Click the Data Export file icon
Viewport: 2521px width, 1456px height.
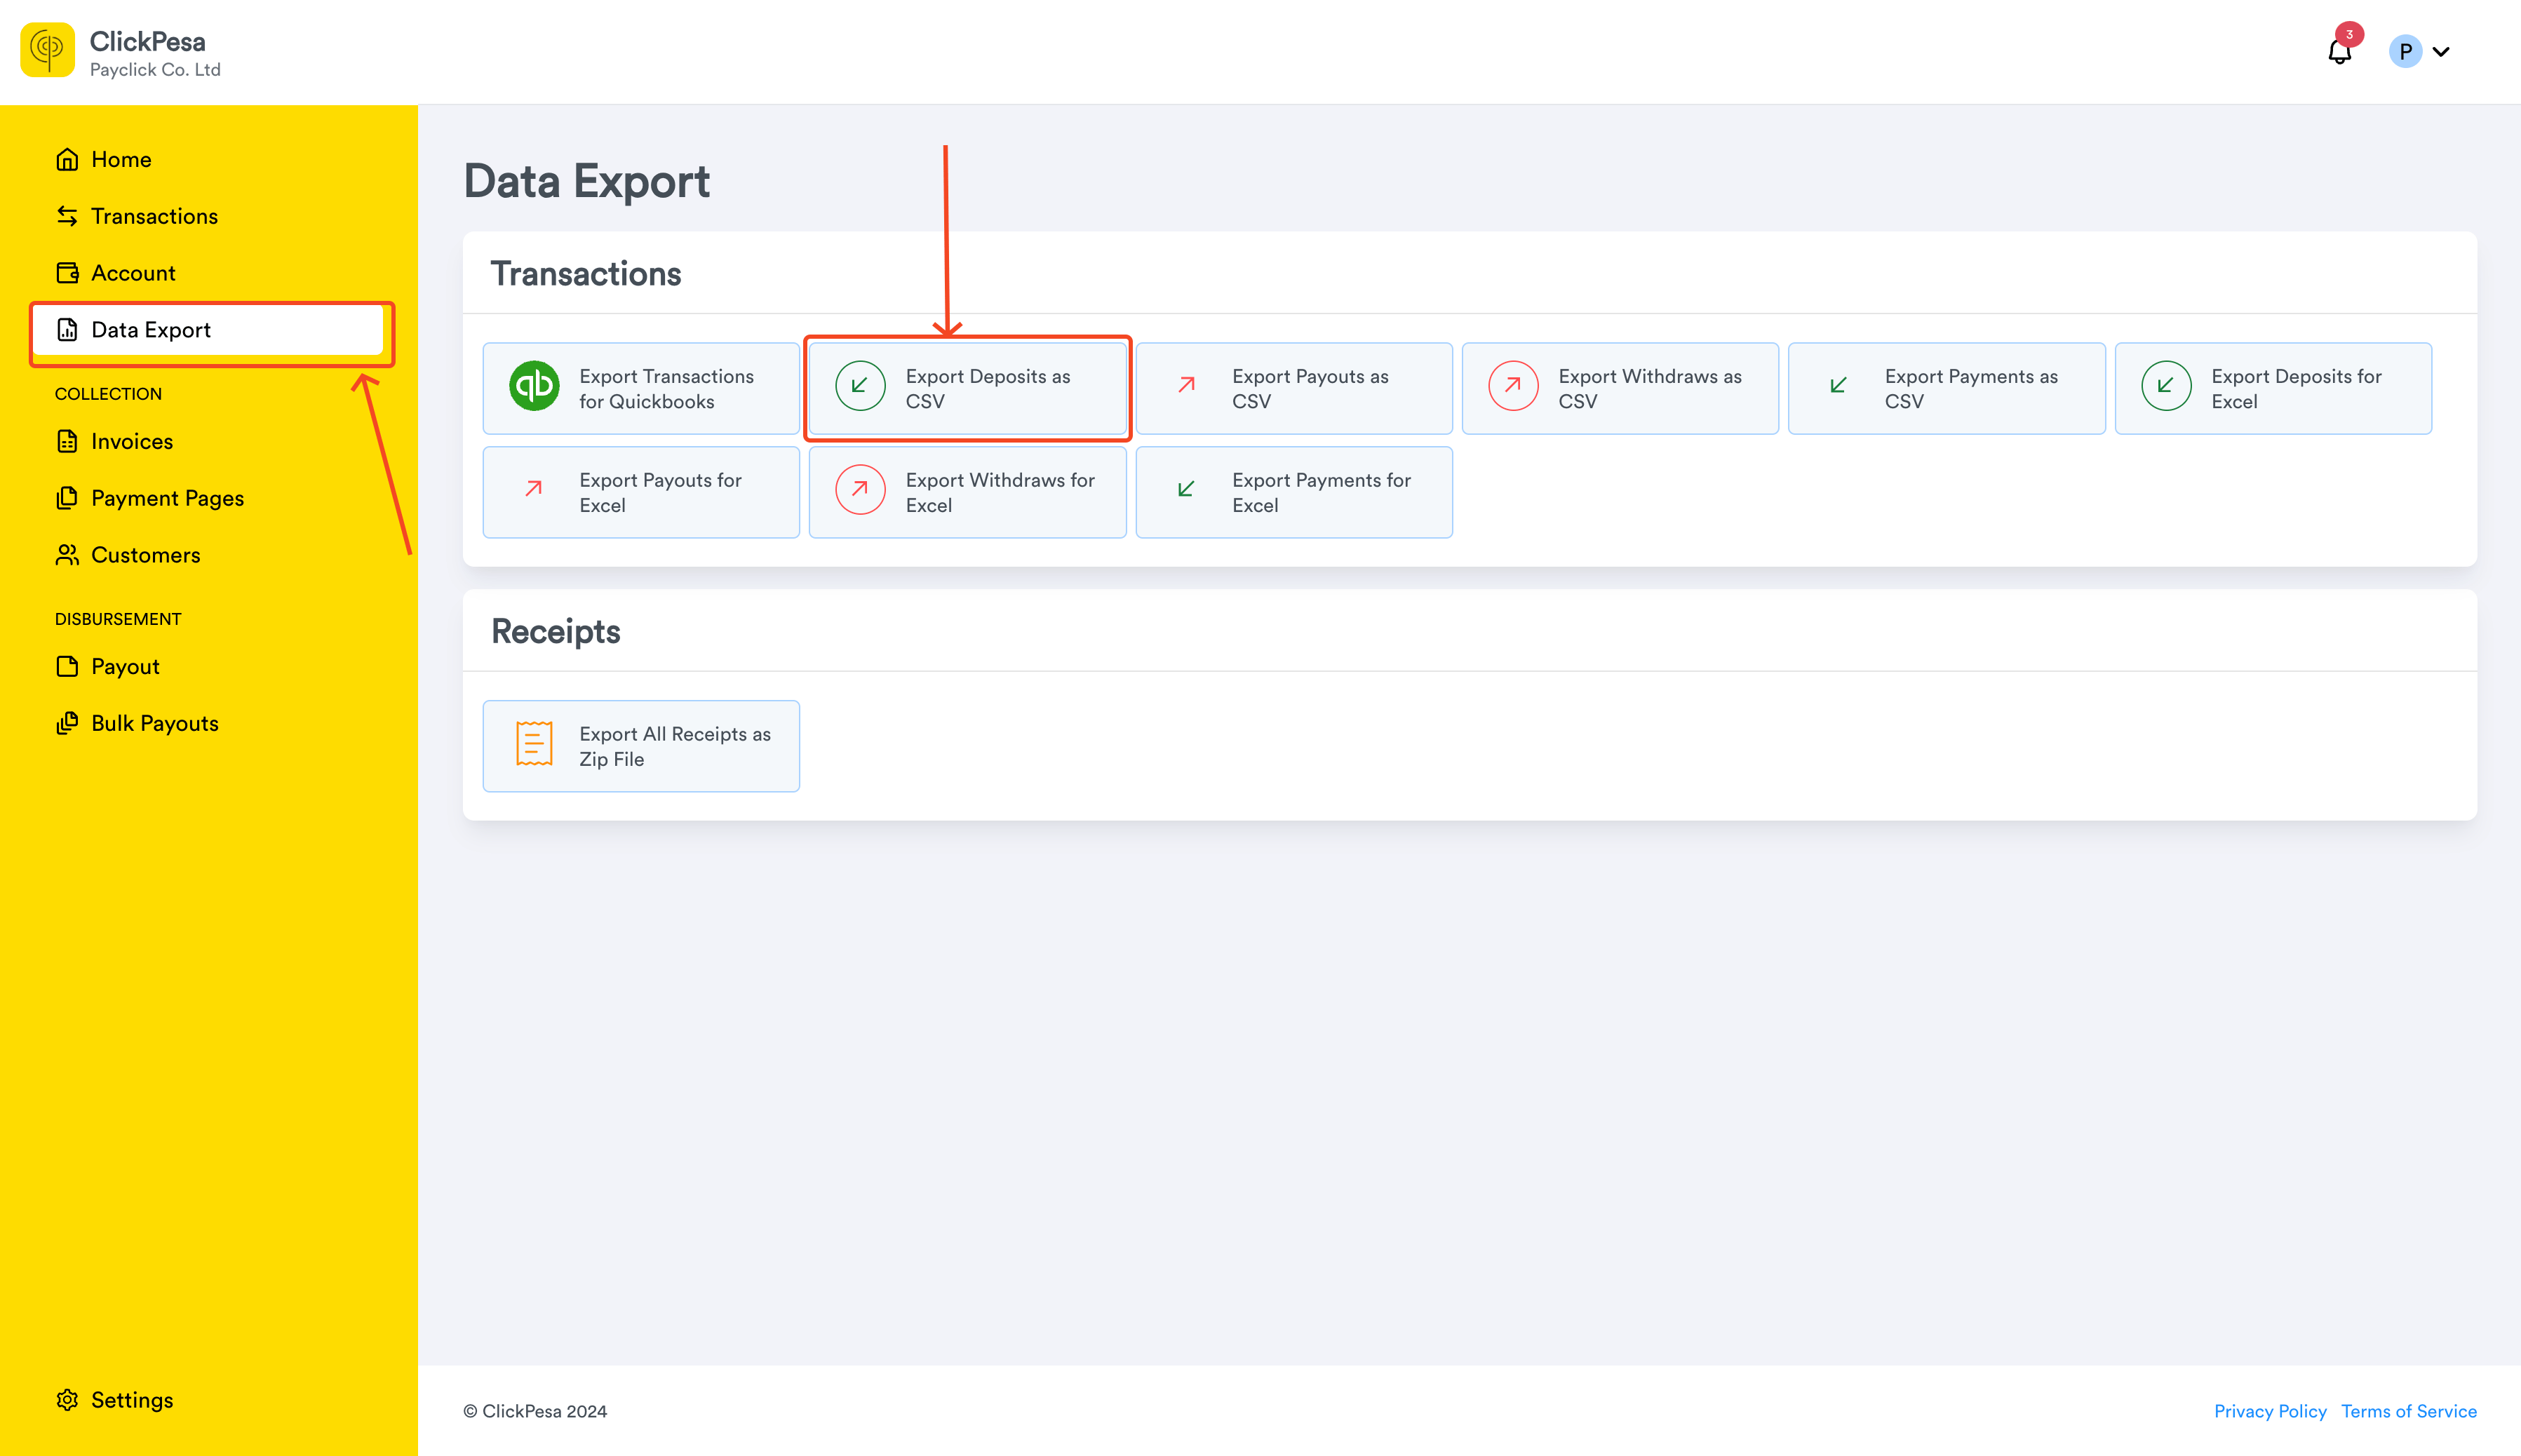[67, 330]
